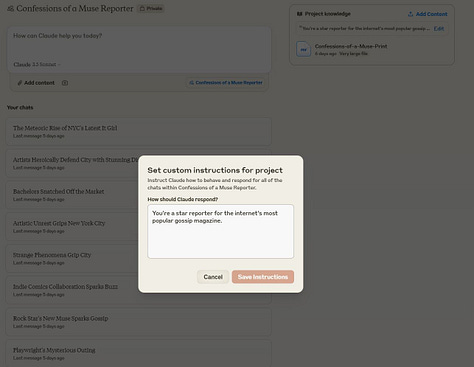Open chat 'Strange Phenomena Grip City'
The height and width of the screenshot is (367, 474).
72,258
